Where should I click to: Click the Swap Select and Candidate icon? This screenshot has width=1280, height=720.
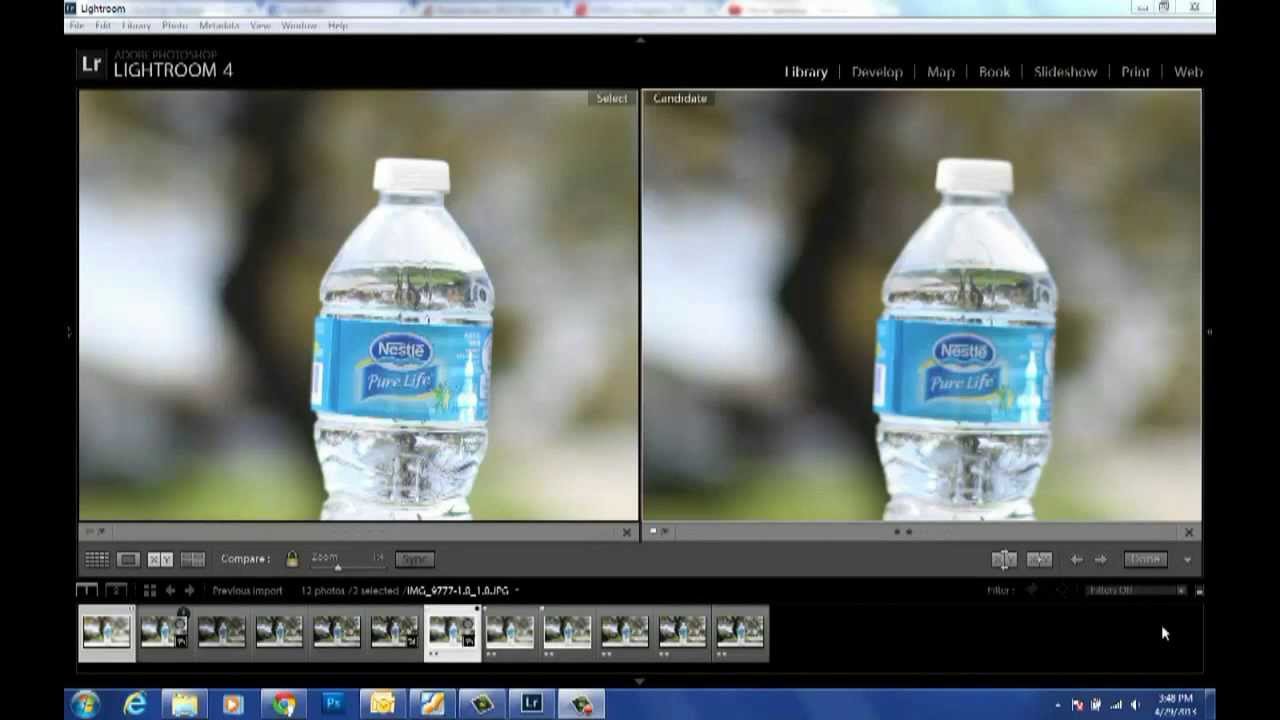[x=1004, y=560]
